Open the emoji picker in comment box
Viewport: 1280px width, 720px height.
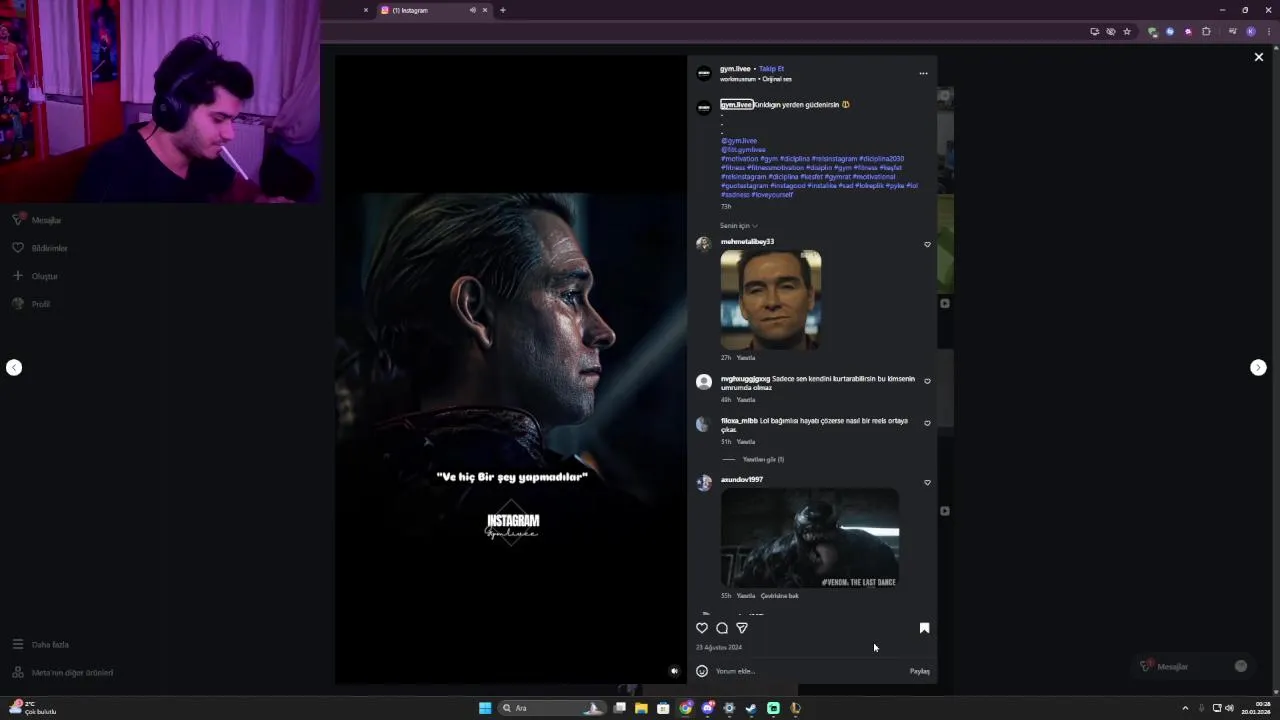point(702,671)
